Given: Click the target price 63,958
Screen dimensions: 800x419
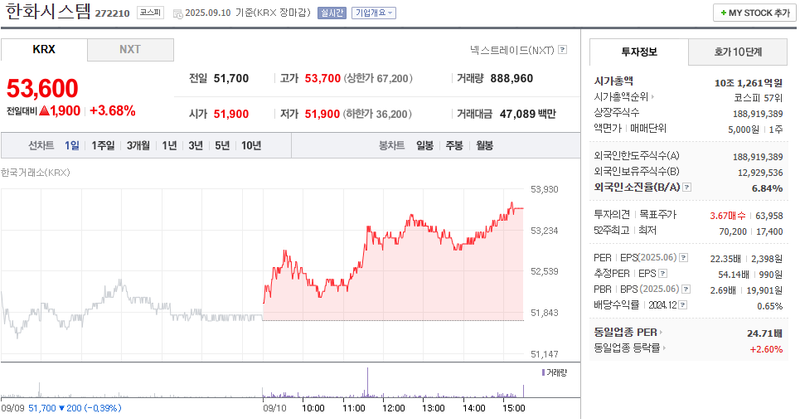Looking at the screenshot, I should (x=769, y=216).
